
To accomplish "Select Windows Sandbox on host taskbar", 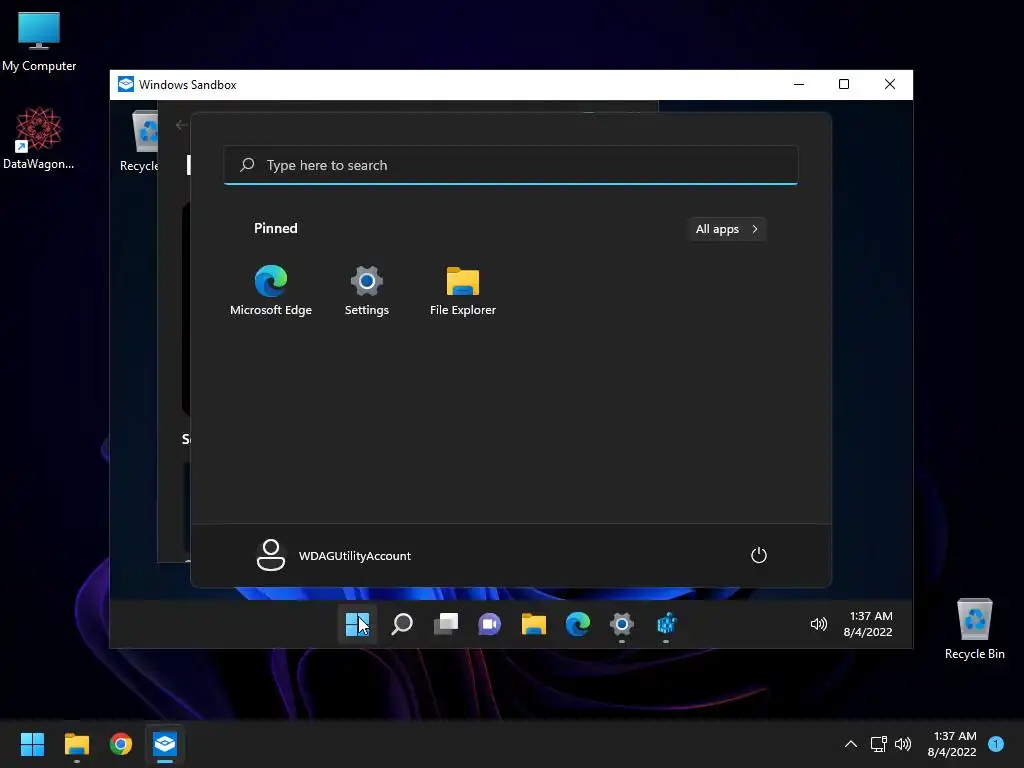I will coord(165,744).
